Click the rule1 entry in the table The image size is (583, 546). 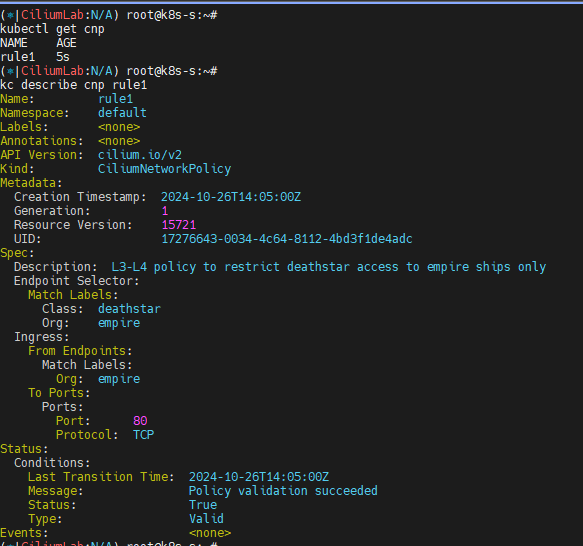coord(17,57)
